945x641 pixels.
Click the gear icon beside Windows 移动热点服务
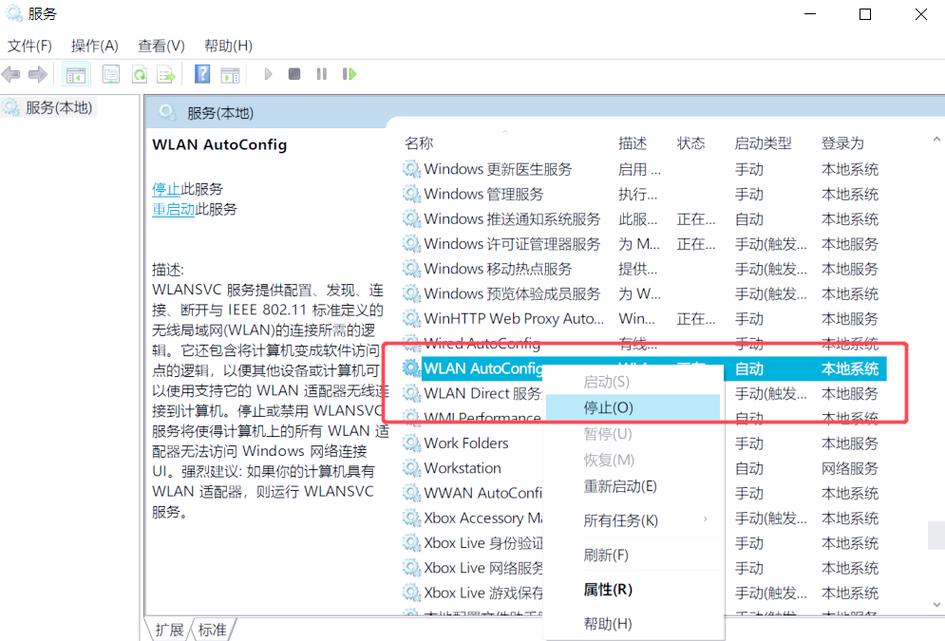pyautogui.click(x=412, y=269)
